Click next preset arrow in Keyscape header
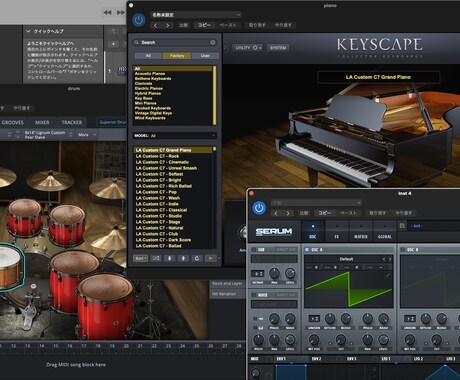The height and width of the screenshot is (380, 460). (x=168, y=25)
